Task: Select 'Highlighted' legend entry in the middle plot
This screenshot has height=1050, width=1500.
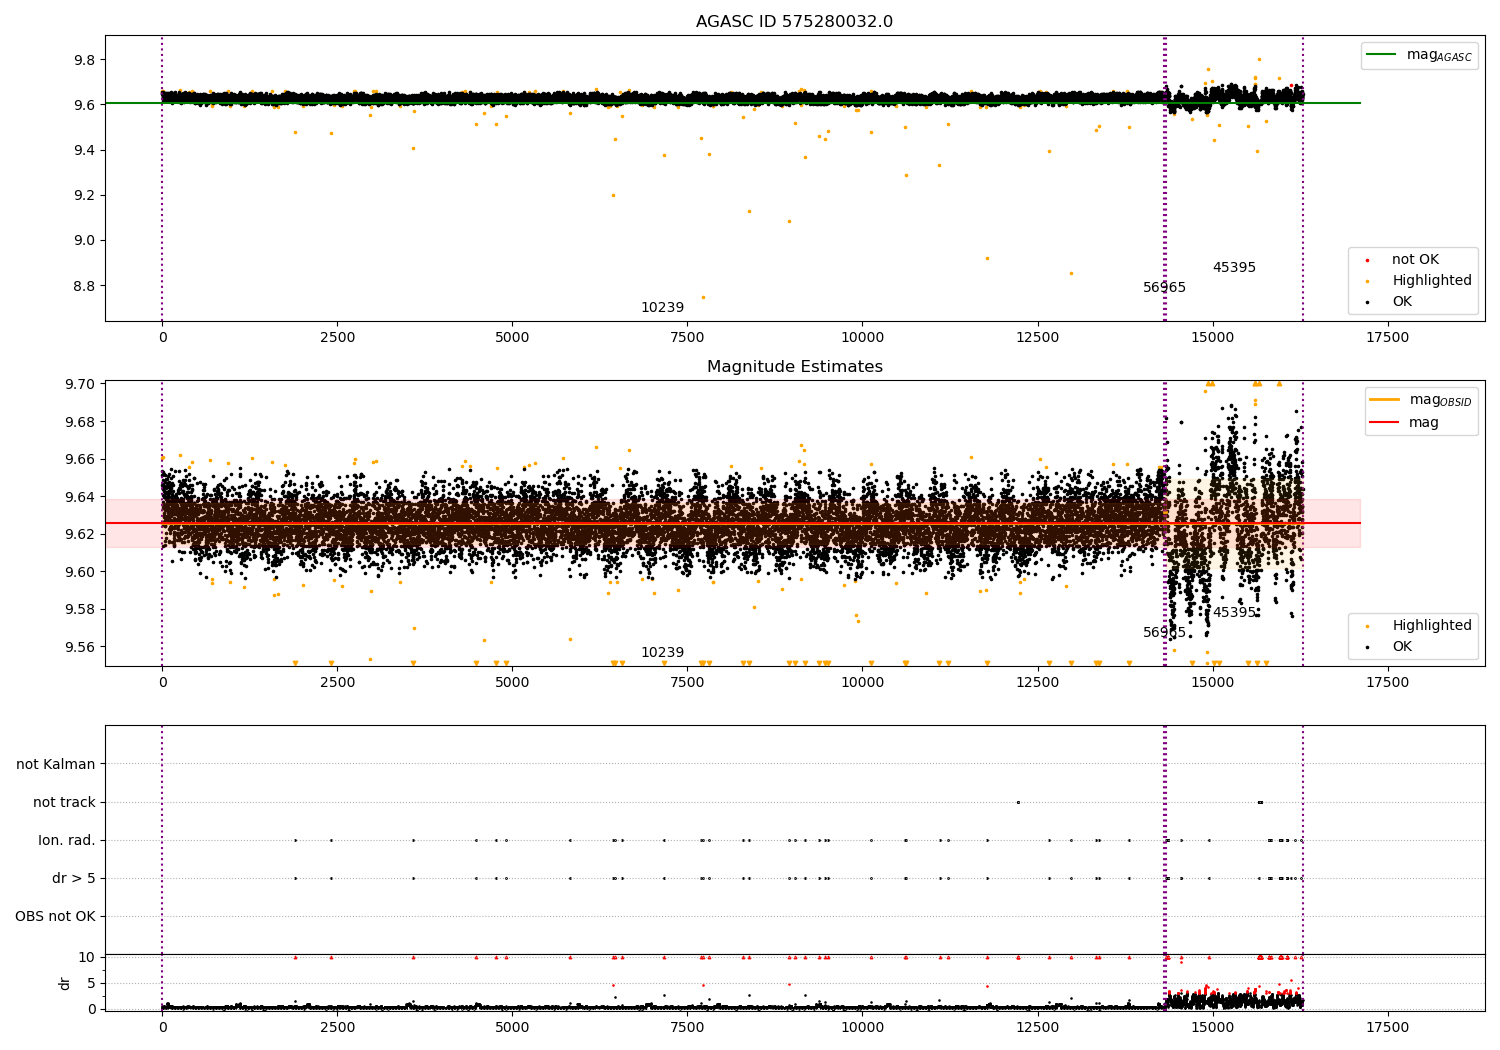Action: pyautogui.click(x=1432, y=626)
